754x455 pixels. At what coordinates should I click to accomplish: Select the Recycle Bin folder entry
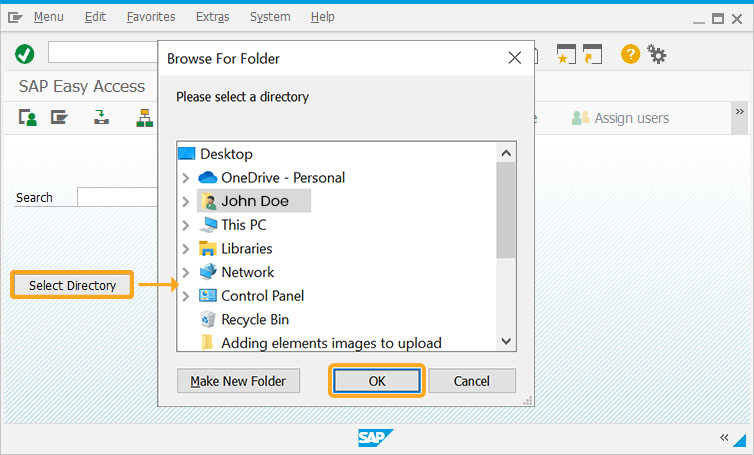click(245, 319)
